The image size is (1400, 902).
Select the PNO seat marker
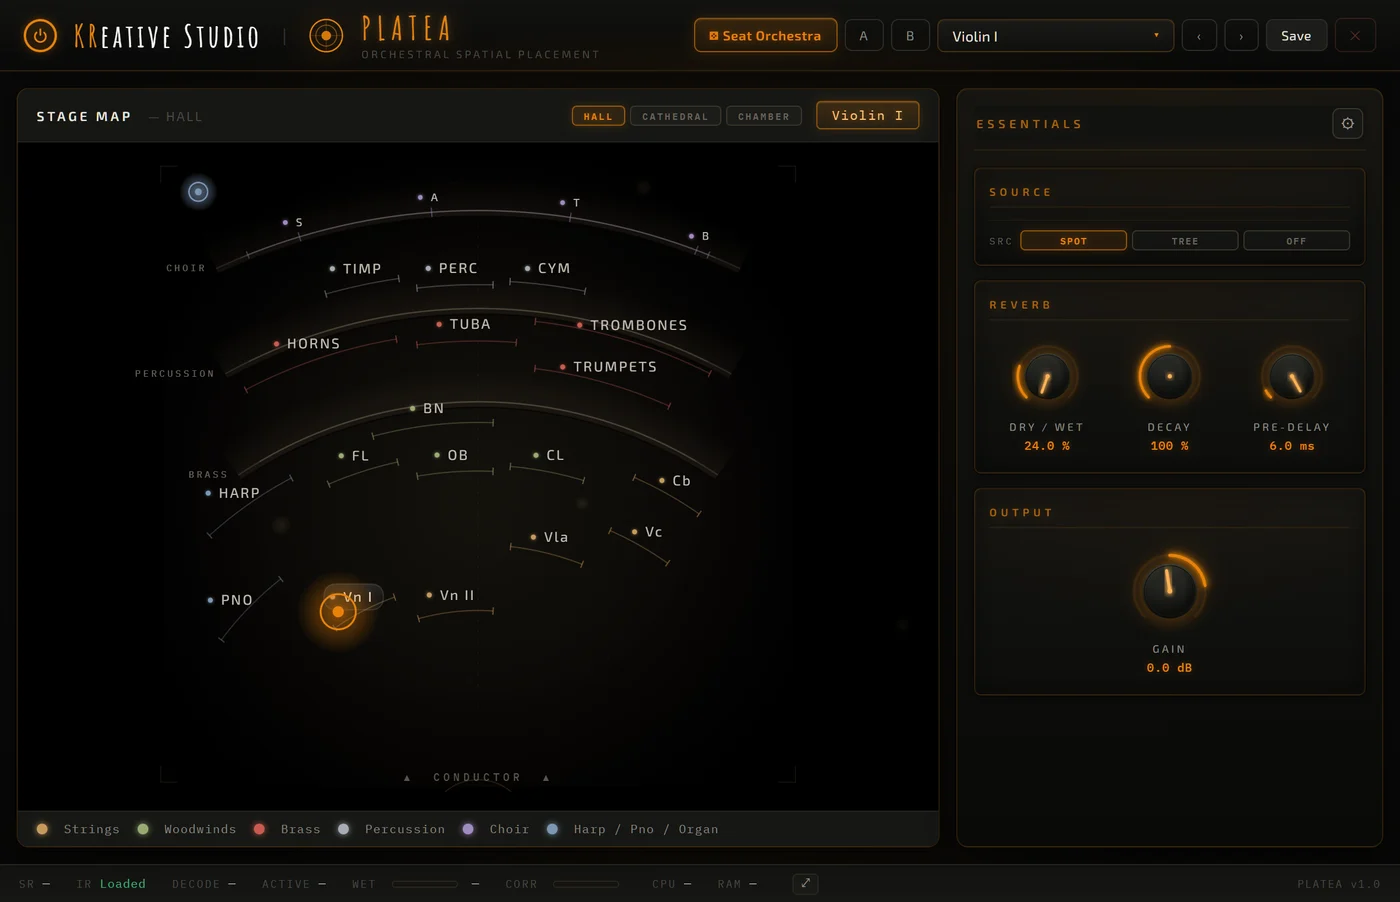(x=210, y=600)
